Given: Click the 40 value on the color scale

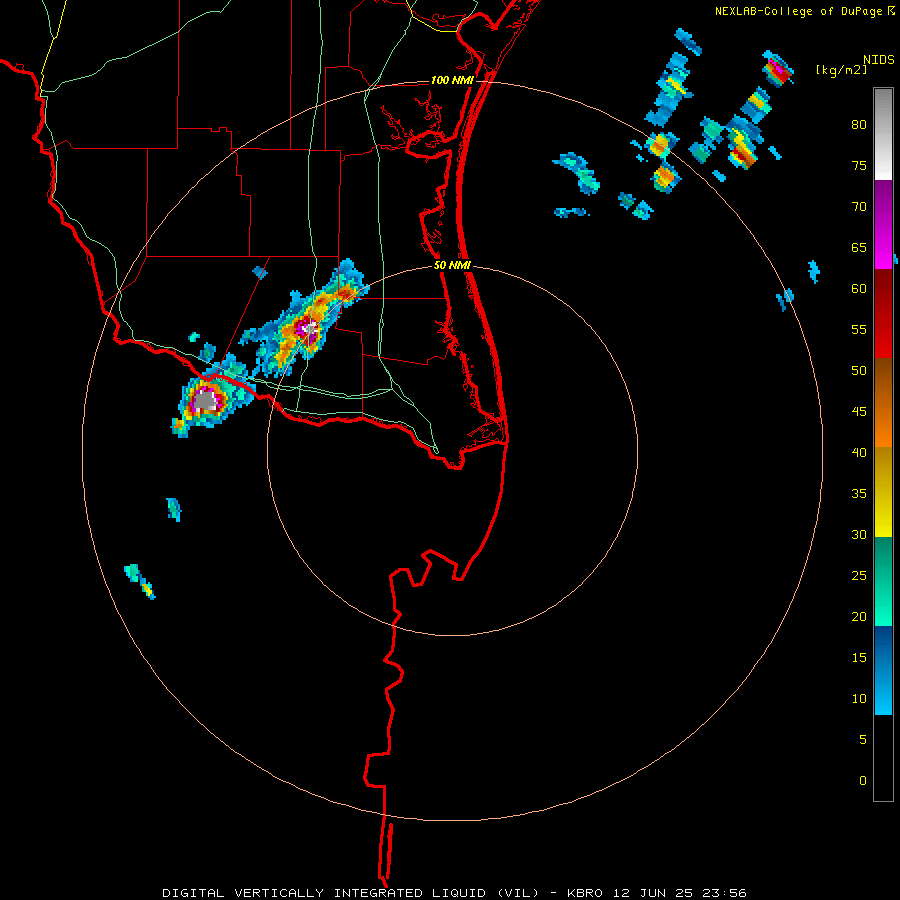Looking at the screenshot, I should (859, 452).
